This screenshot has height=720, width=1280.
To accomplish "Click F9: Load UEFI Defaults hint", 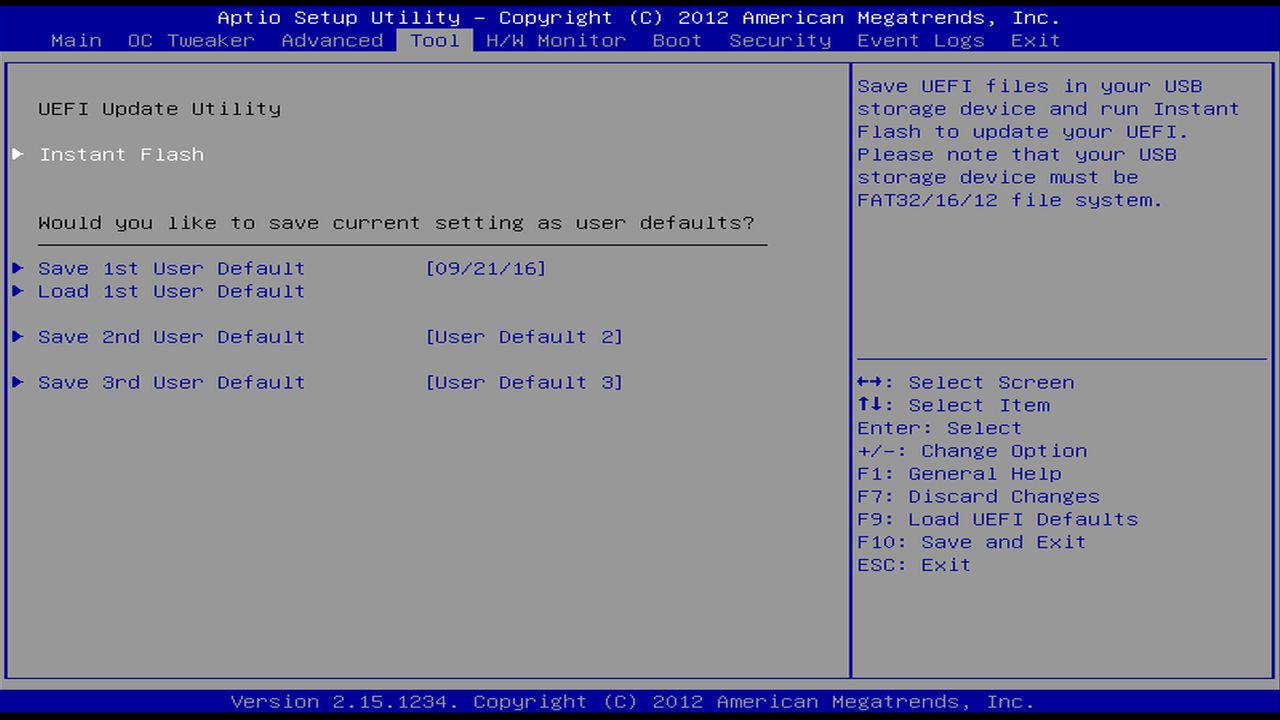I will click(997, 519).
